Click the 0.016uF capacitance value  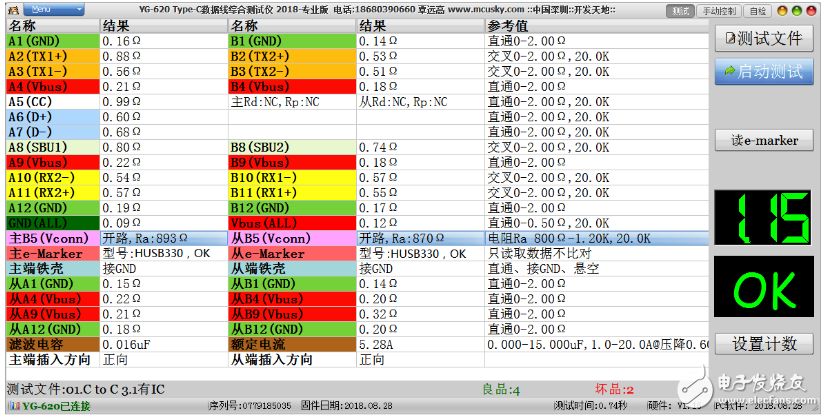[x=164, y=344]
